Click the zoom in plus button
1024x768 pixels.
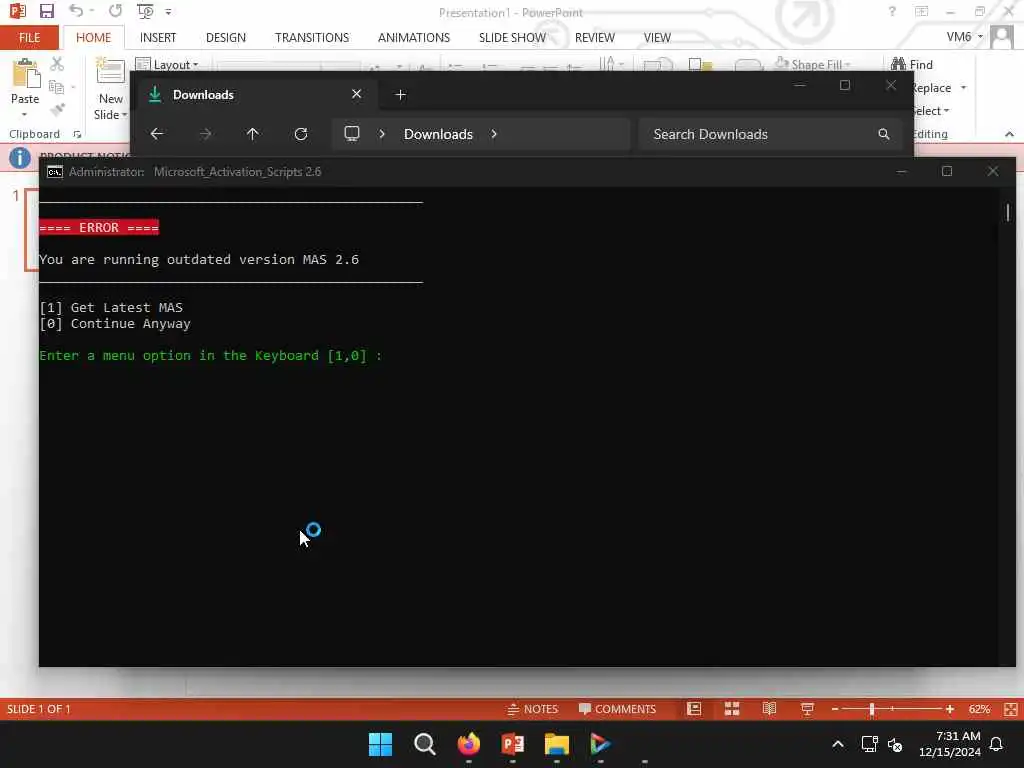950,709
